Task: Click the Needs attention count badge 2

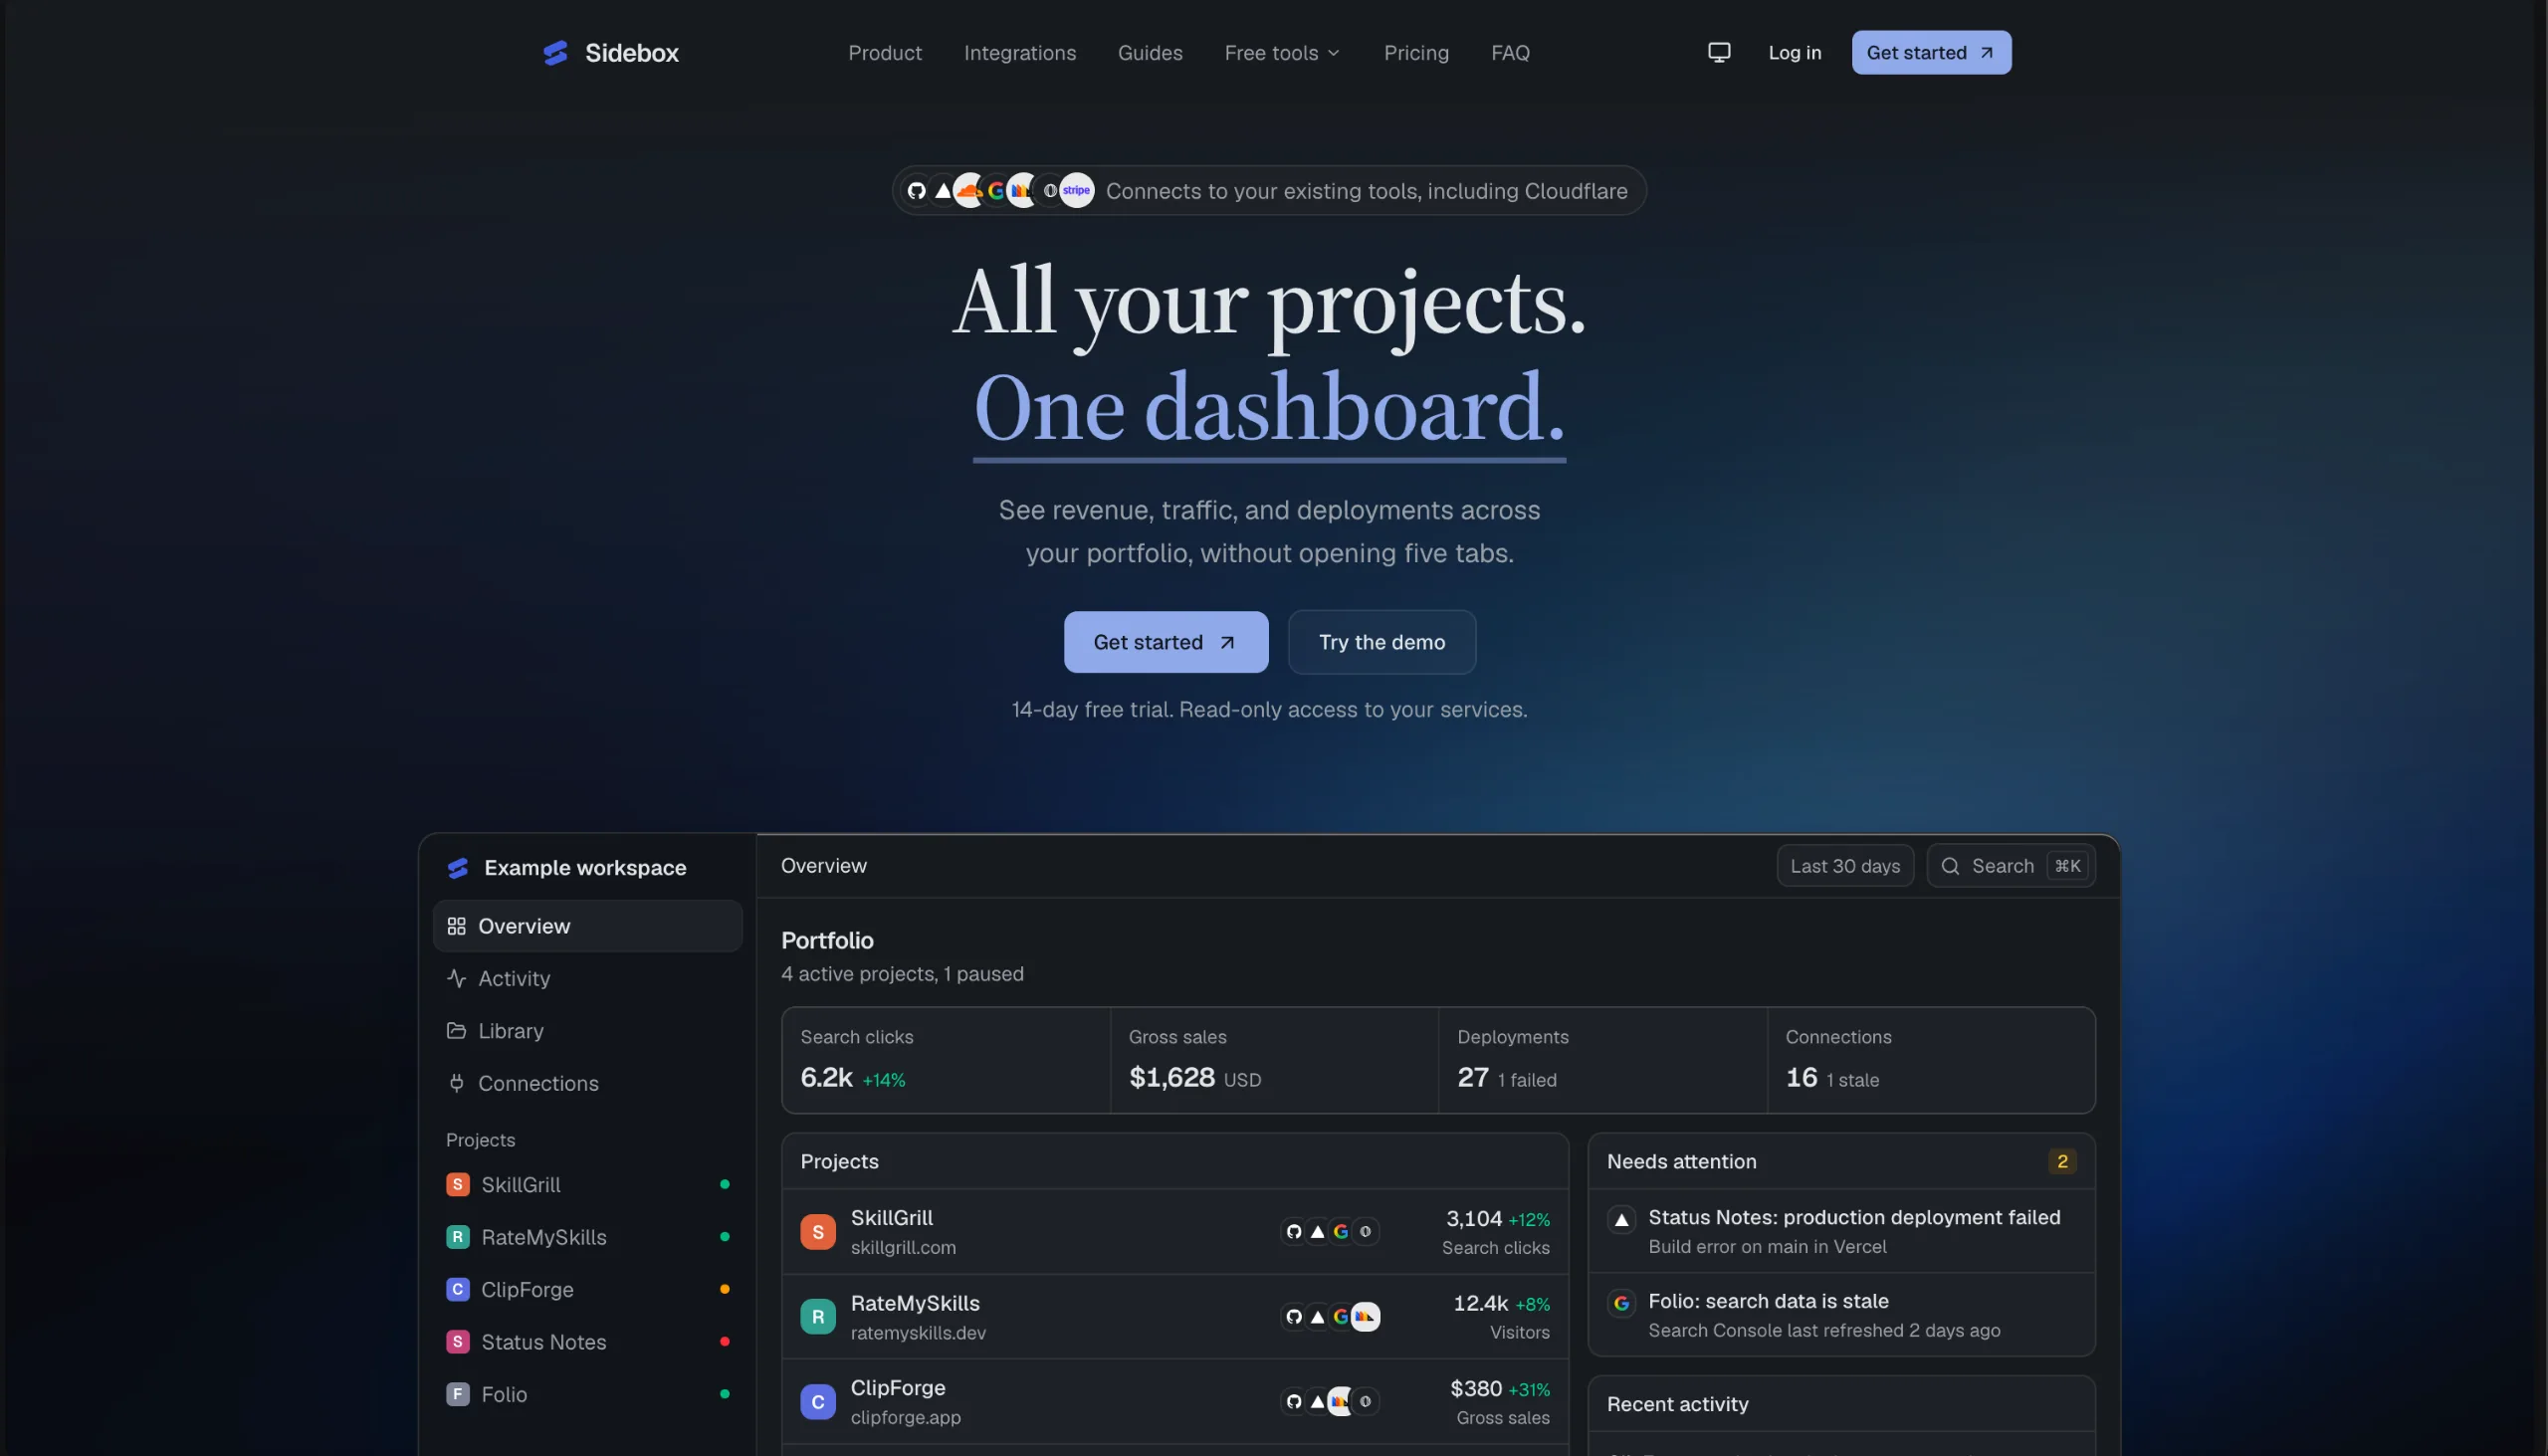Action: point(2062,1161)
